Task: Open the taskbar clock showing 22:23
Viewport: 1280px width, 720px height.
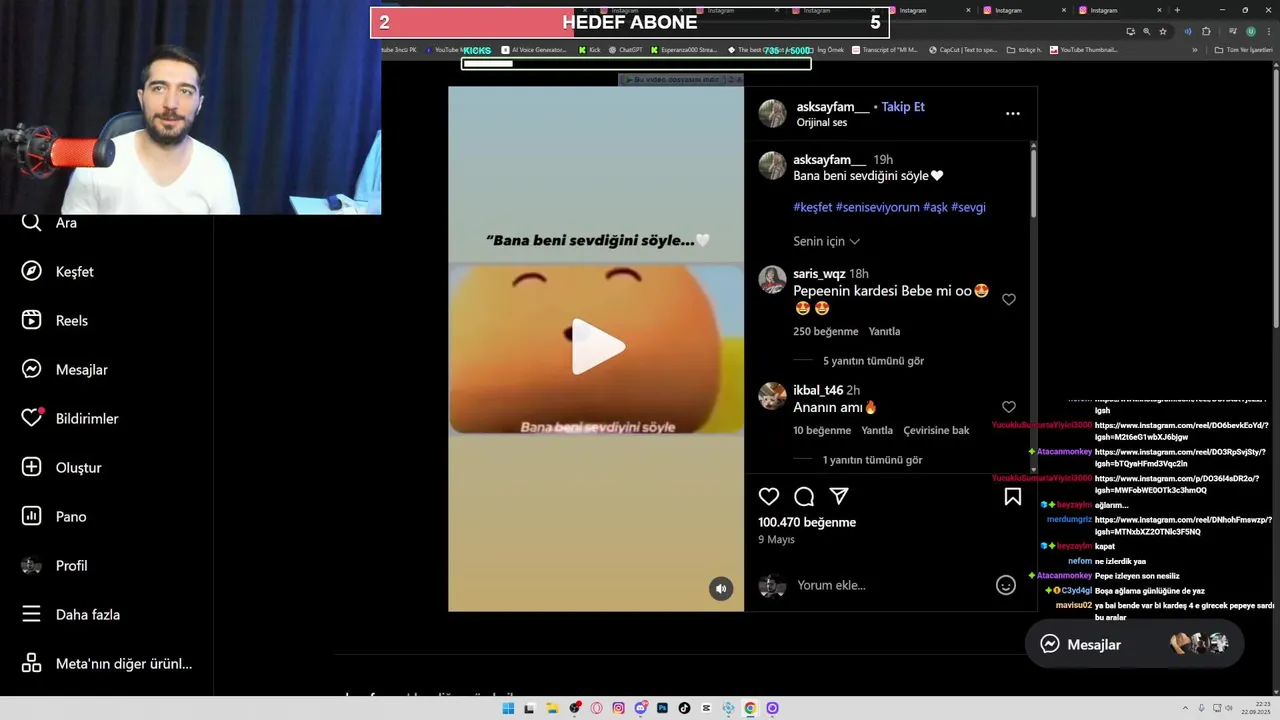Action: [1256, 708]
